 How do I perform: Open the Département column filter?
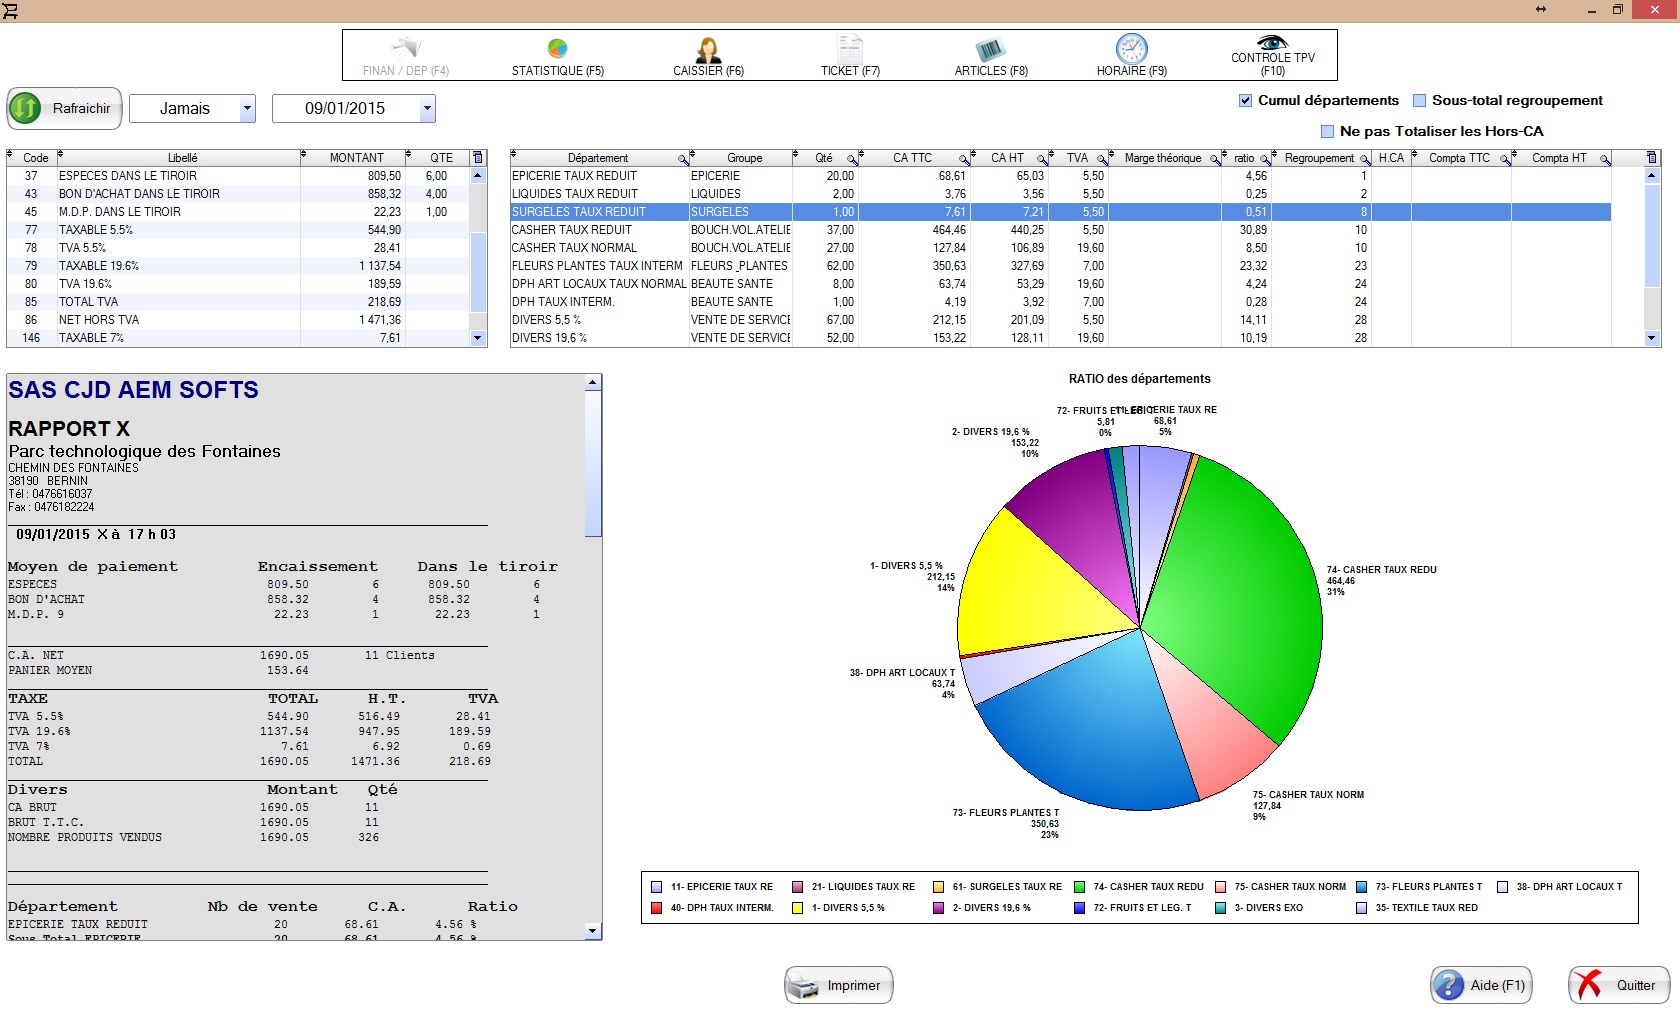[683, 159]
